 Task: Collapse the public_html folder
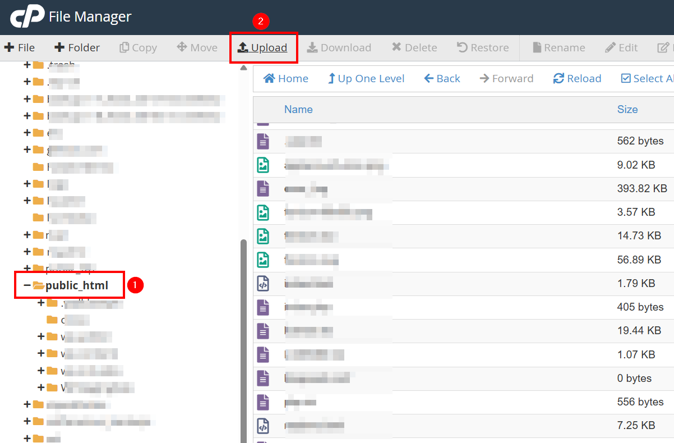pyautogui.click(x=27, y=285)
